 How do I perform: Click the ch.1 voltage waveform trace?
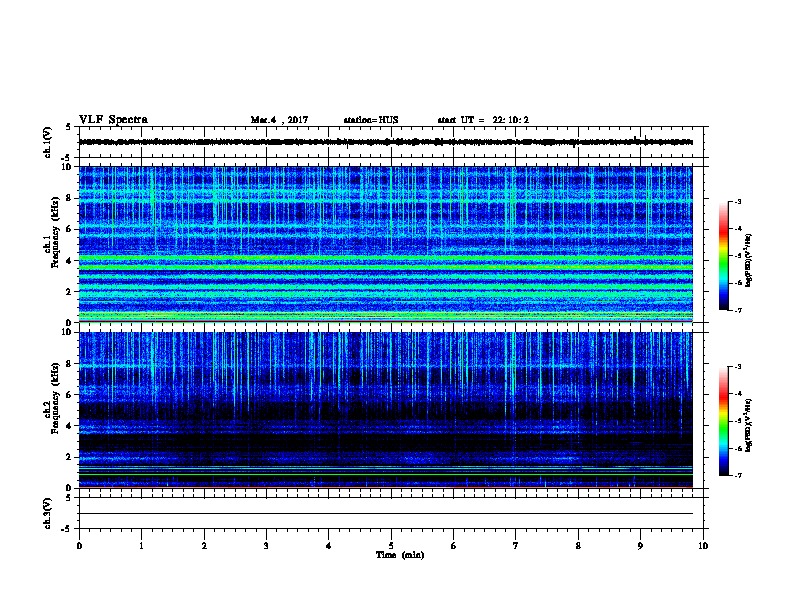tap(386, 142)
